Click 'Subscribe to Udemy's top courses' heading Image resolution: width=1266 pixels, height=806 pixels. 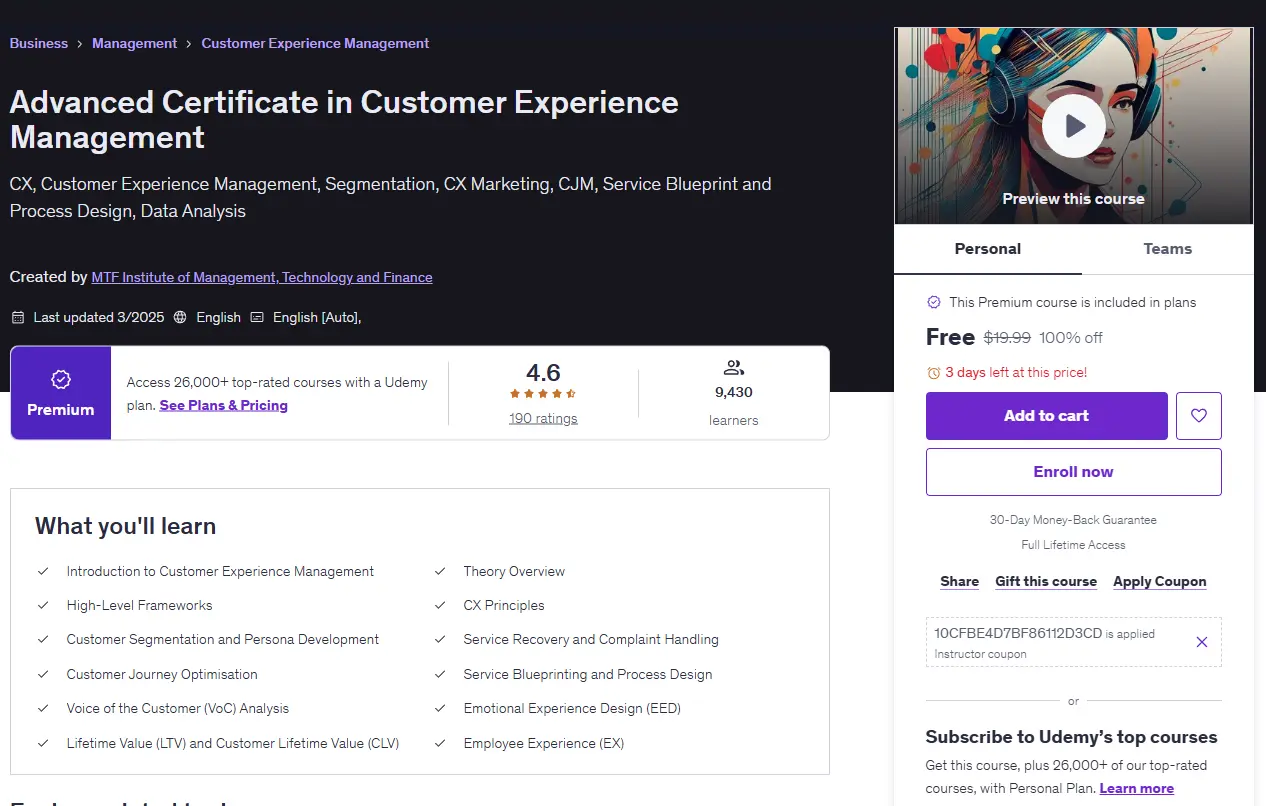click(x=1071, y=737)
